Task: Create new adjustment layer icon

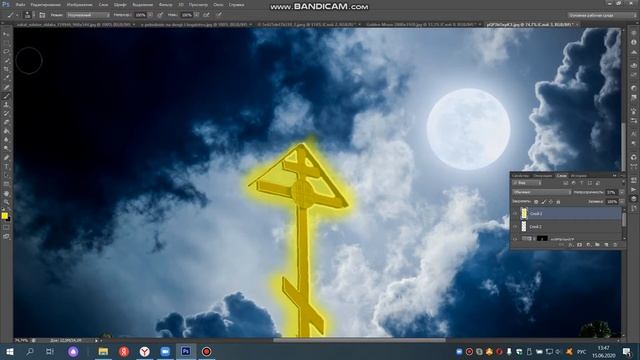Action: pos(588,245)
